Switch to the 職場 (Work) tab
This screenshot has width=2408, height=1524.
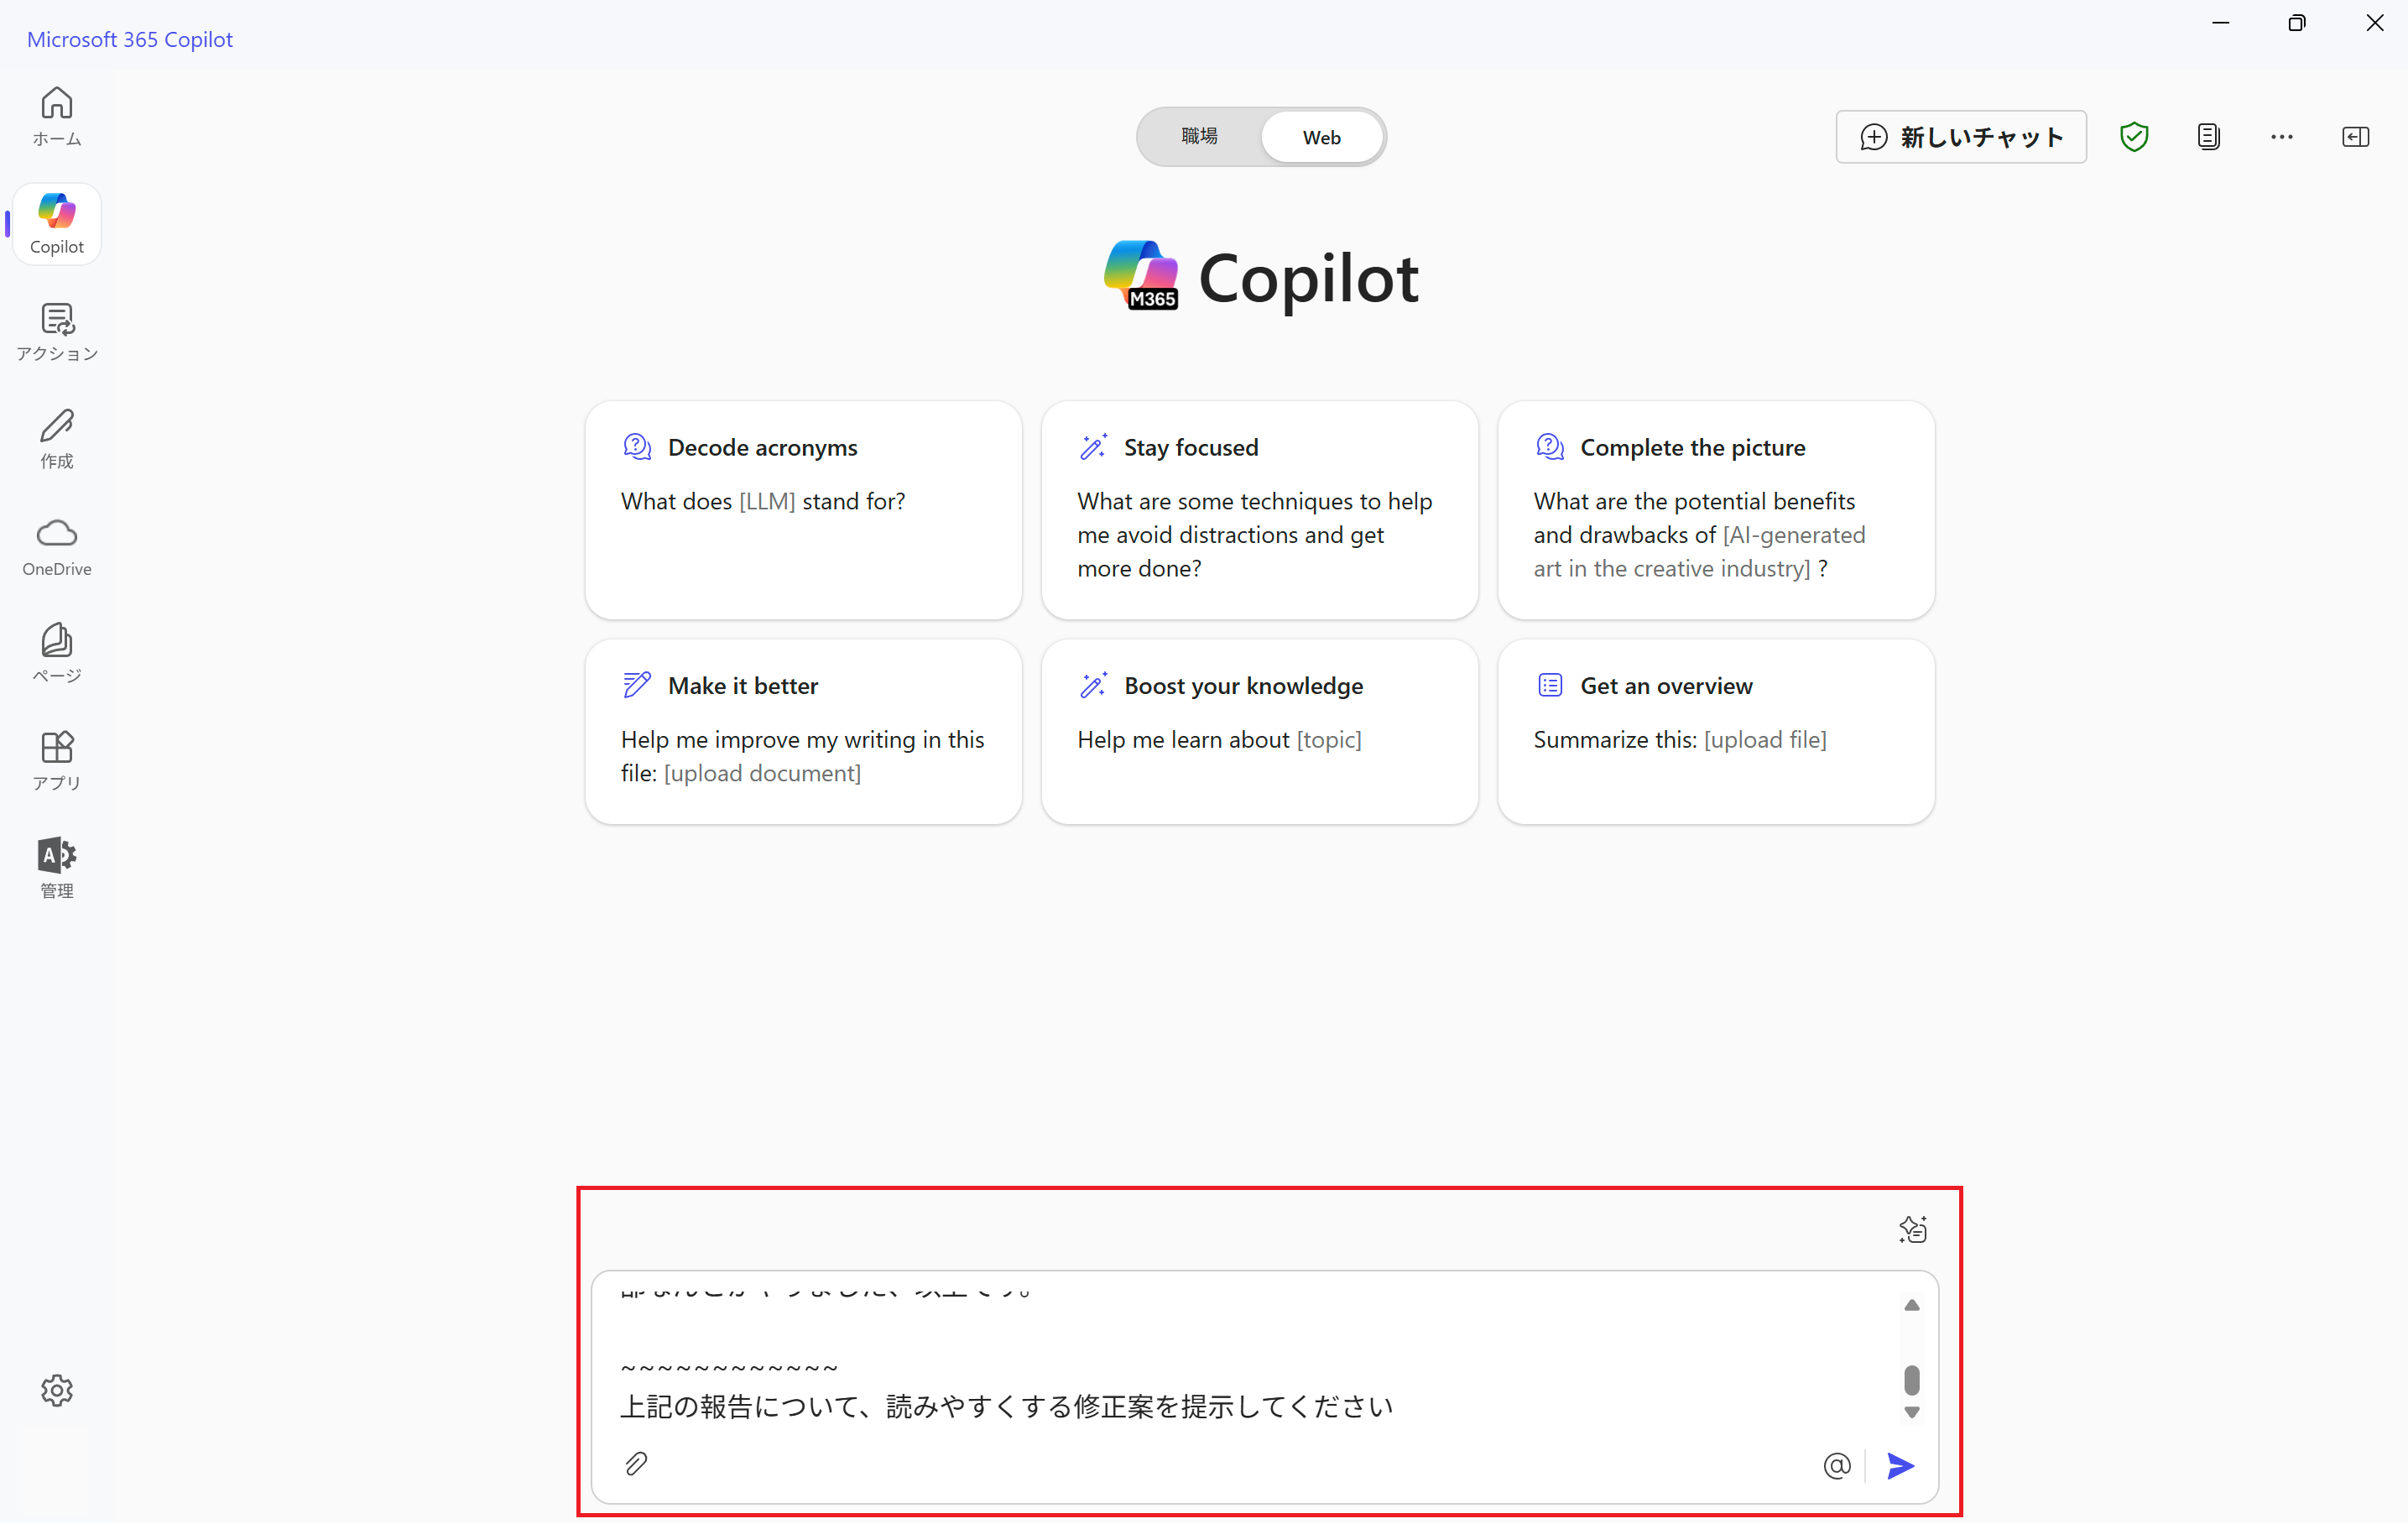pos(1199,136)
